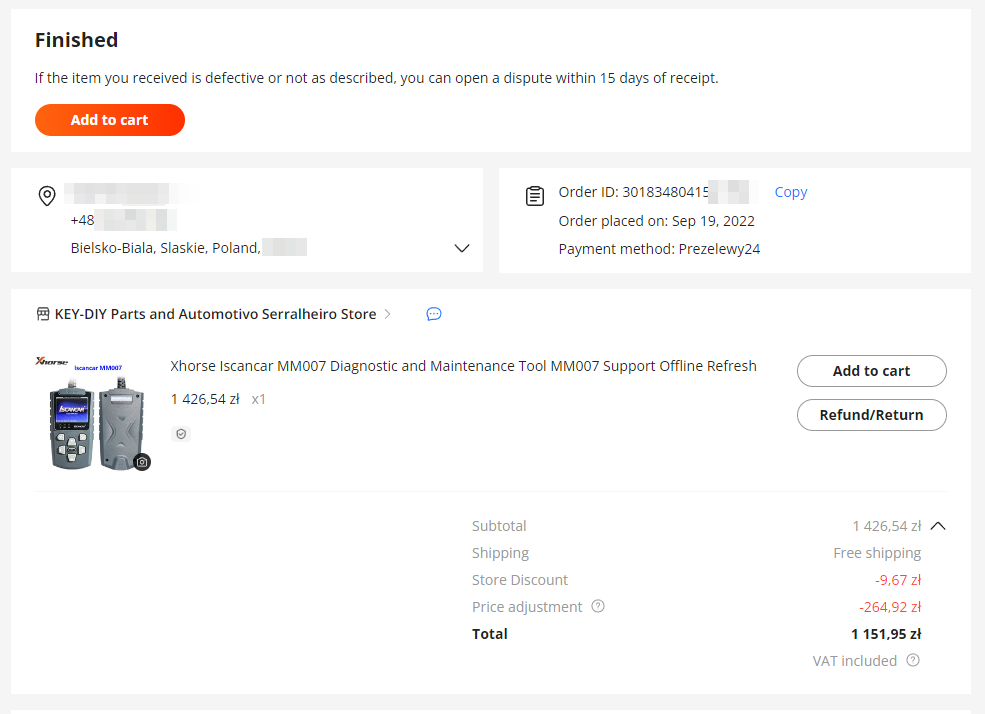
Task: Click the Total amount '1 151,95 zł'
Action: point(886,634)
